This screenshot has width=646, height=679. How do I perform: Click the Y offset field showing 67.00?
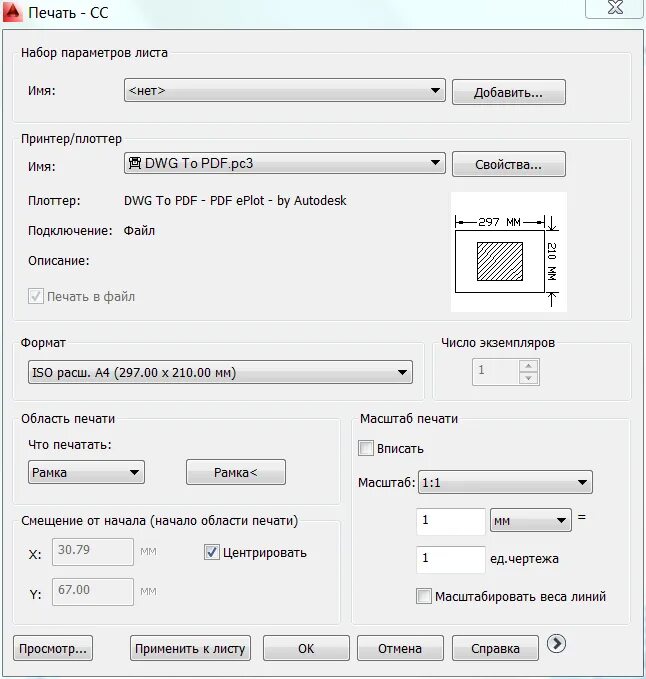click(x=93, y=592)
